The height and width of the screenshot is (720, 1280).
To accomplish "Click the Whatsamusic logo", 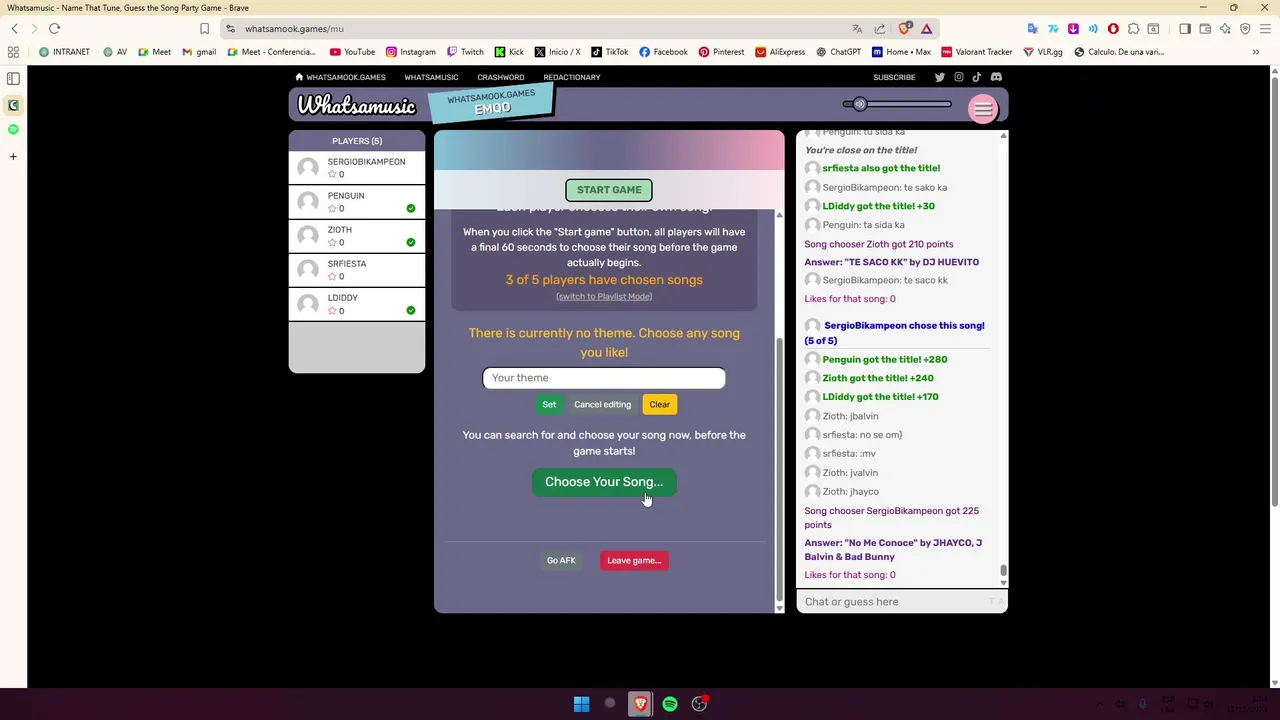I will (x=356, y=105).
